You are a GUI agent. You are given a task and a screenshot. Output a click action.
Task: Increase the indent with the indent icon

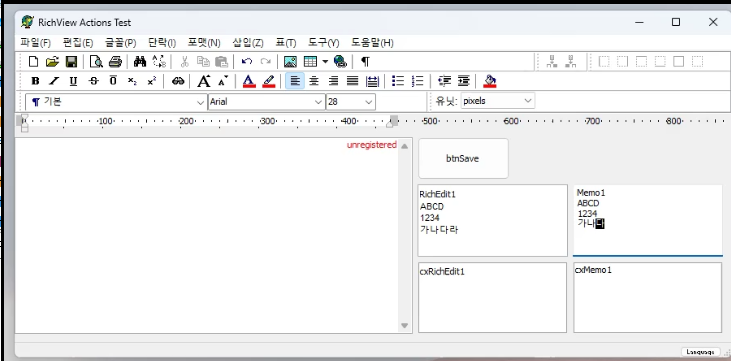(x=463, y=81)
